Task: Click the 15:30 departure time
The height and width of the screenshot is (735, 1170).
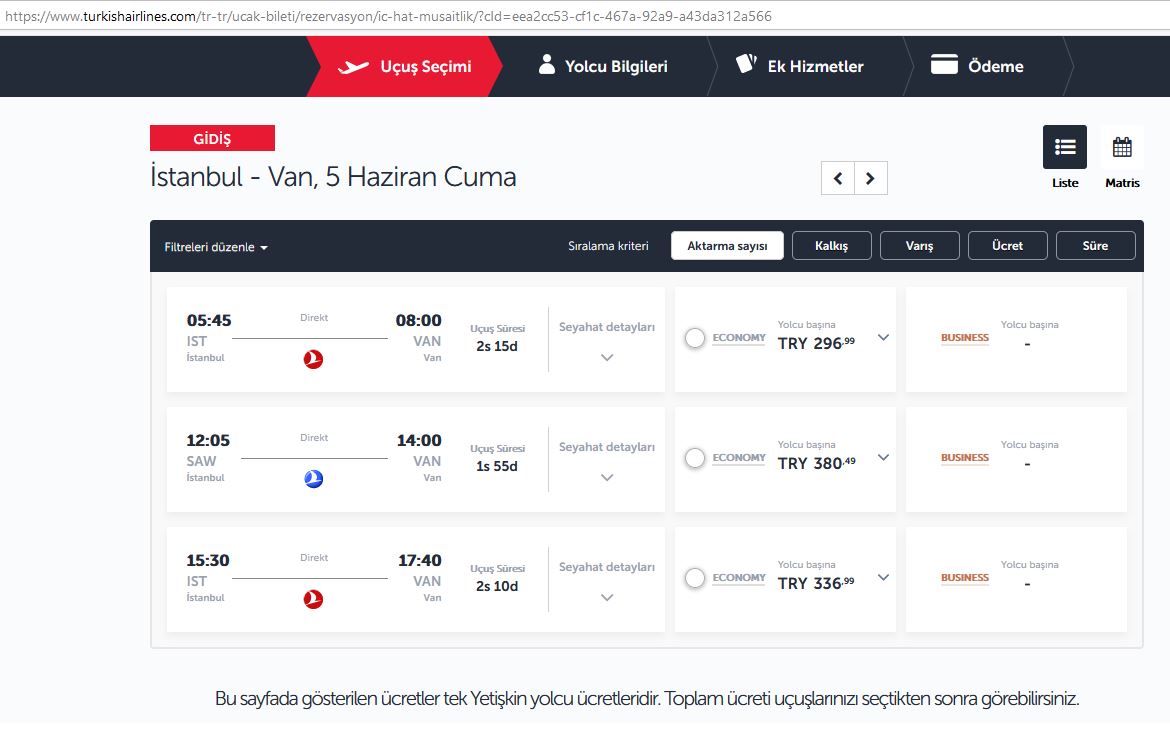Action: click(x=208, y=561)
